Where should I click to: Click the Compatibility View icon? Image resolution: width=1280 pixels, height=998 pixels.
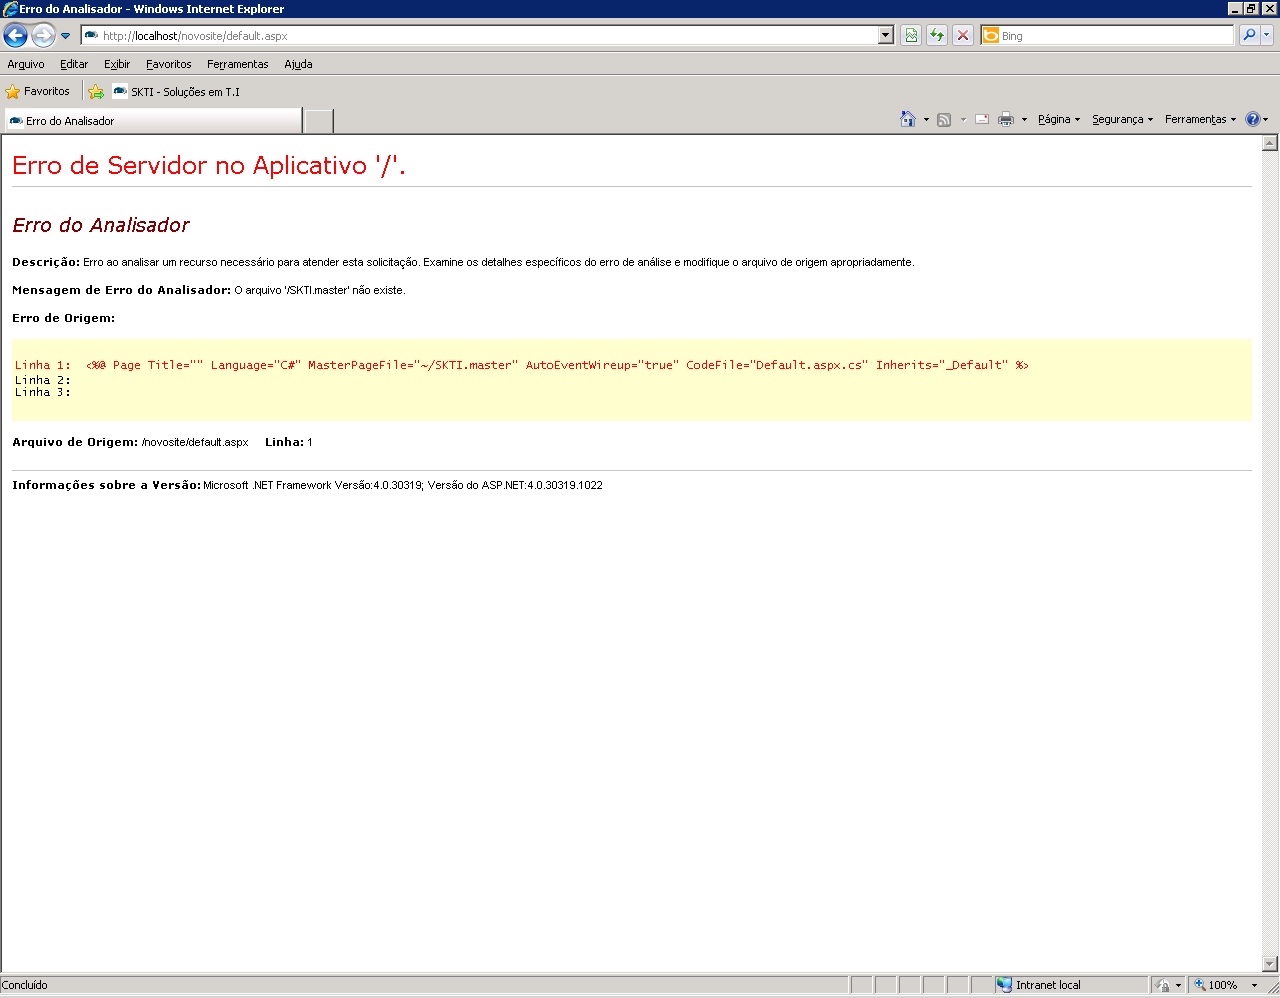(911, 36)
